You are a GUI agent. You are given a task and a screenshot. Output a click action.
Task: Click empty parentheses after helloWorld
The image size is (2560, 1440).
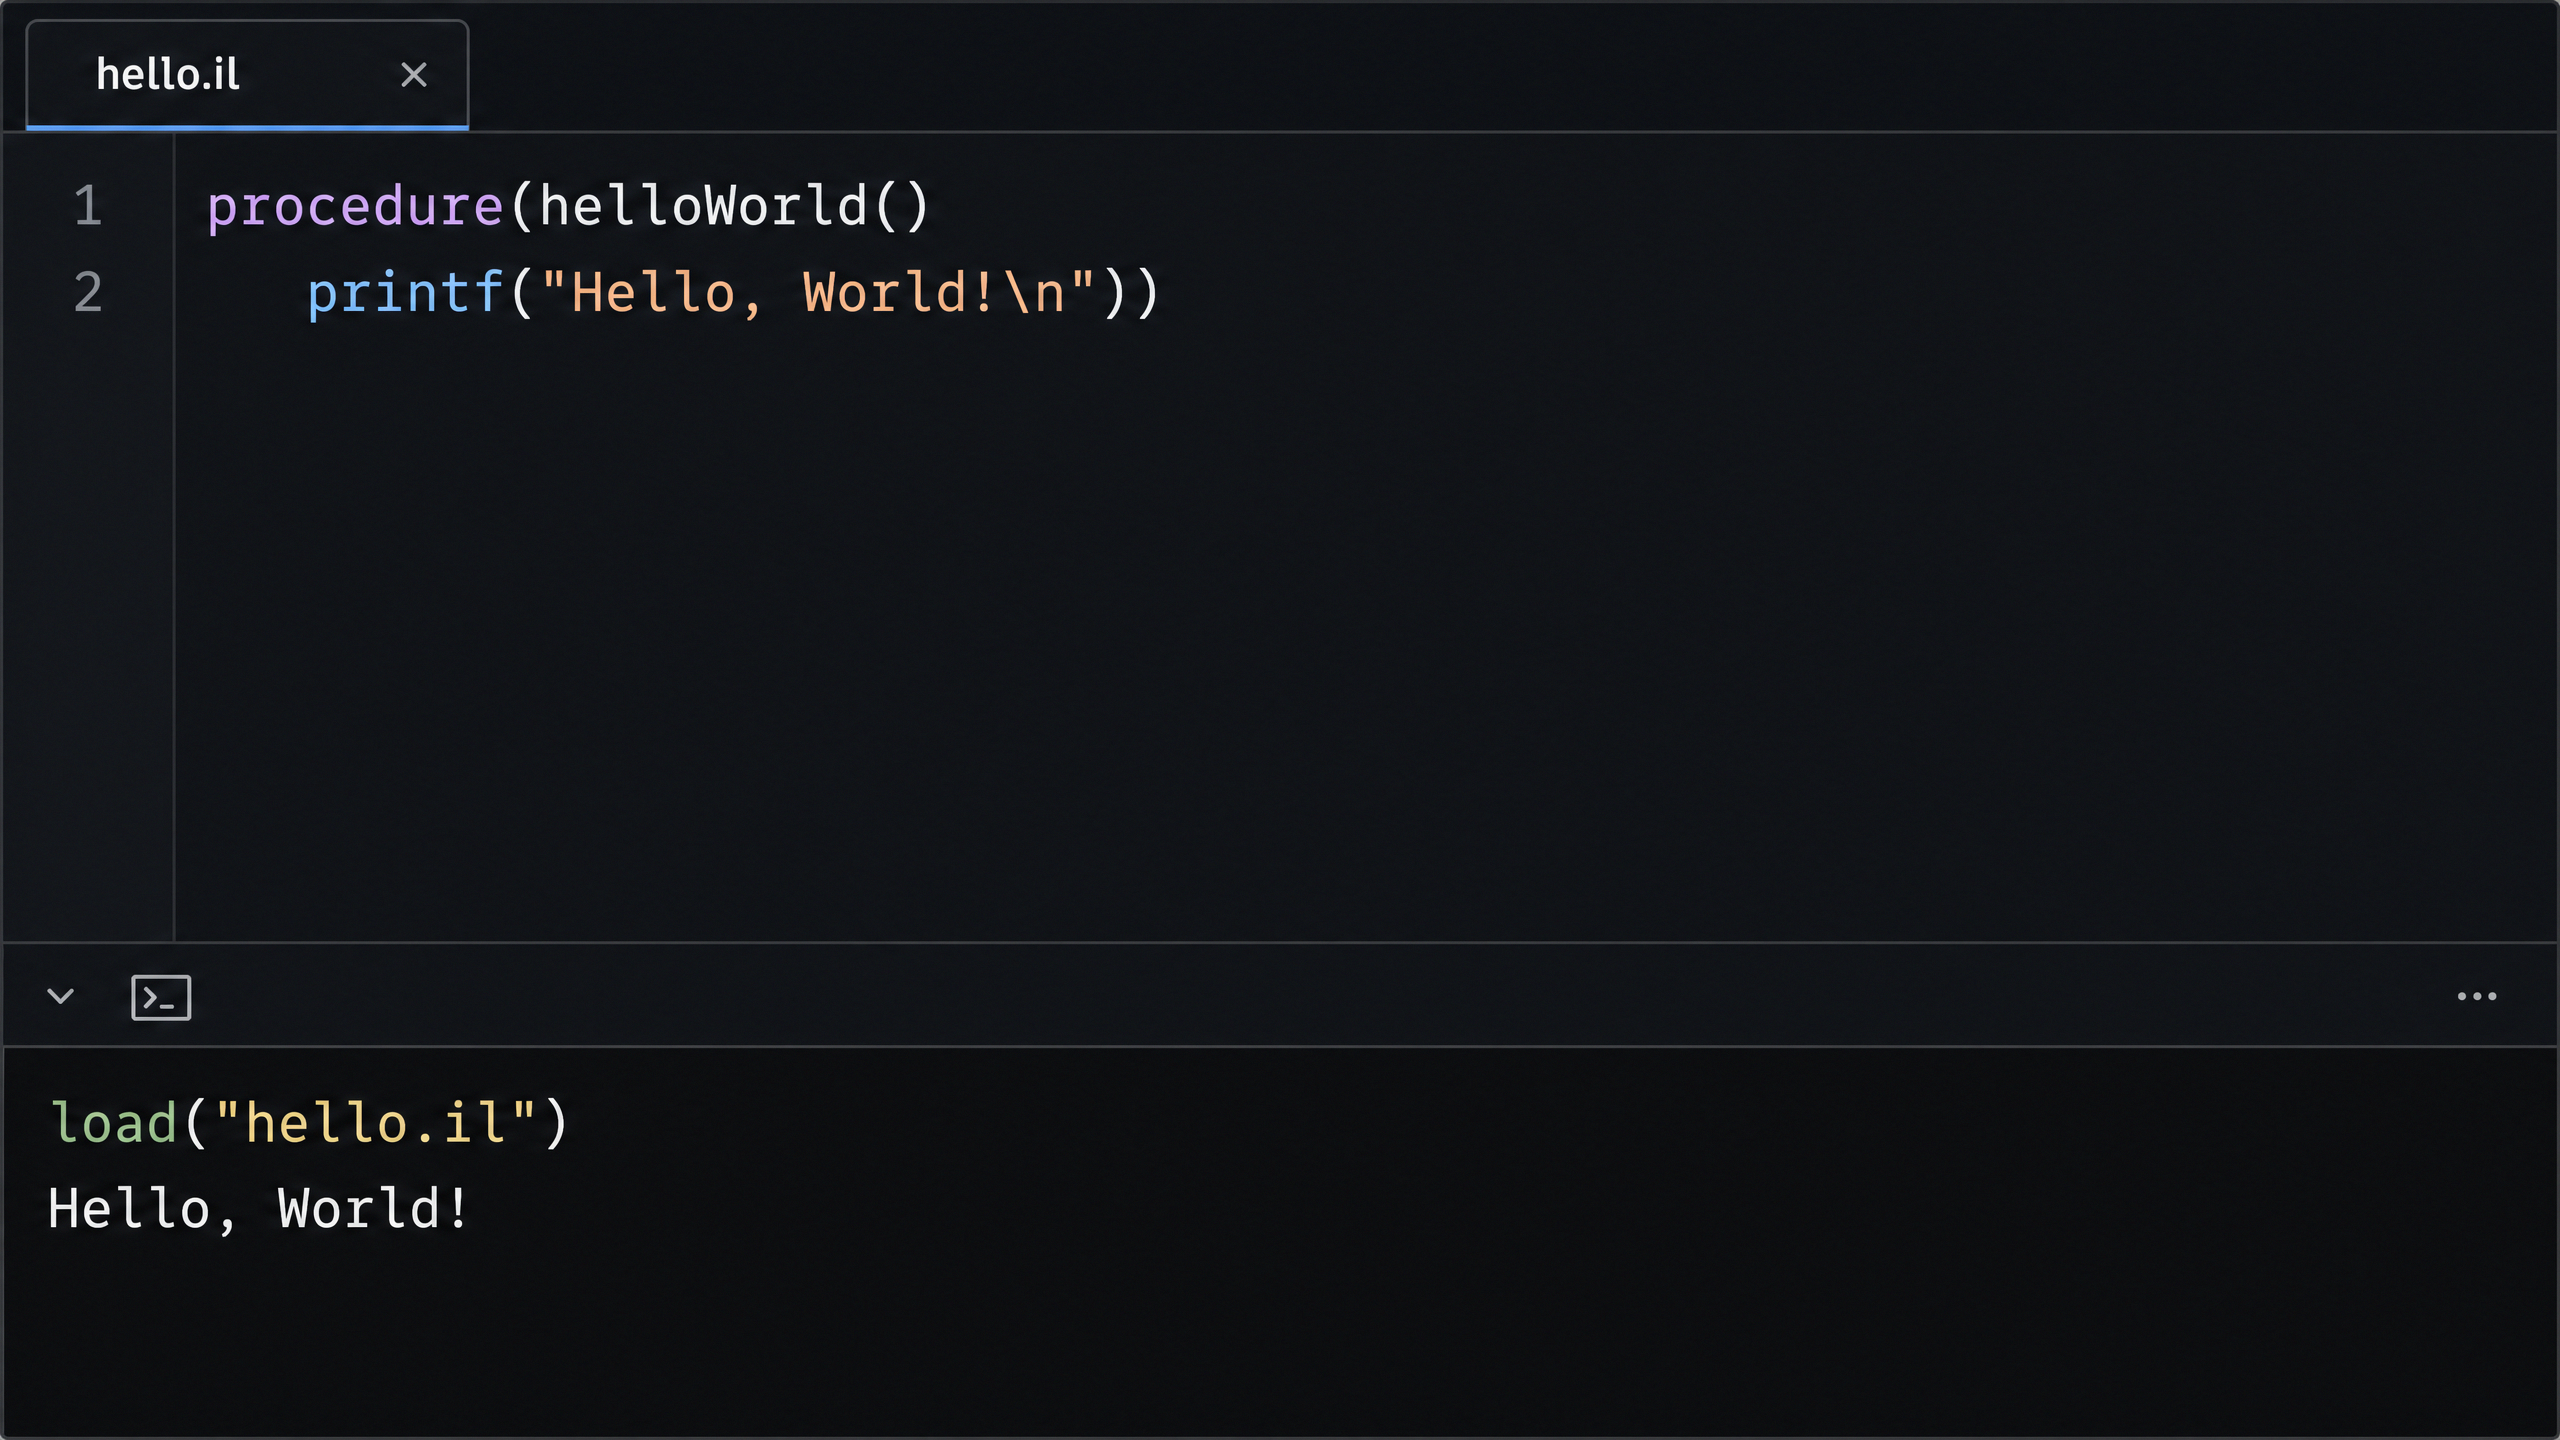(x=902, y=207)
